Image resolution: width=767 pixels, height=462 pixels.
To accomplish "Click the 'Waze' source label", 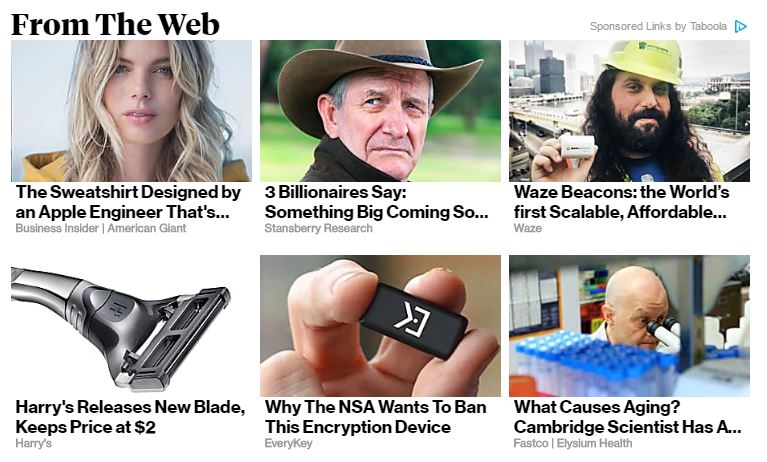I will [527, 228].
